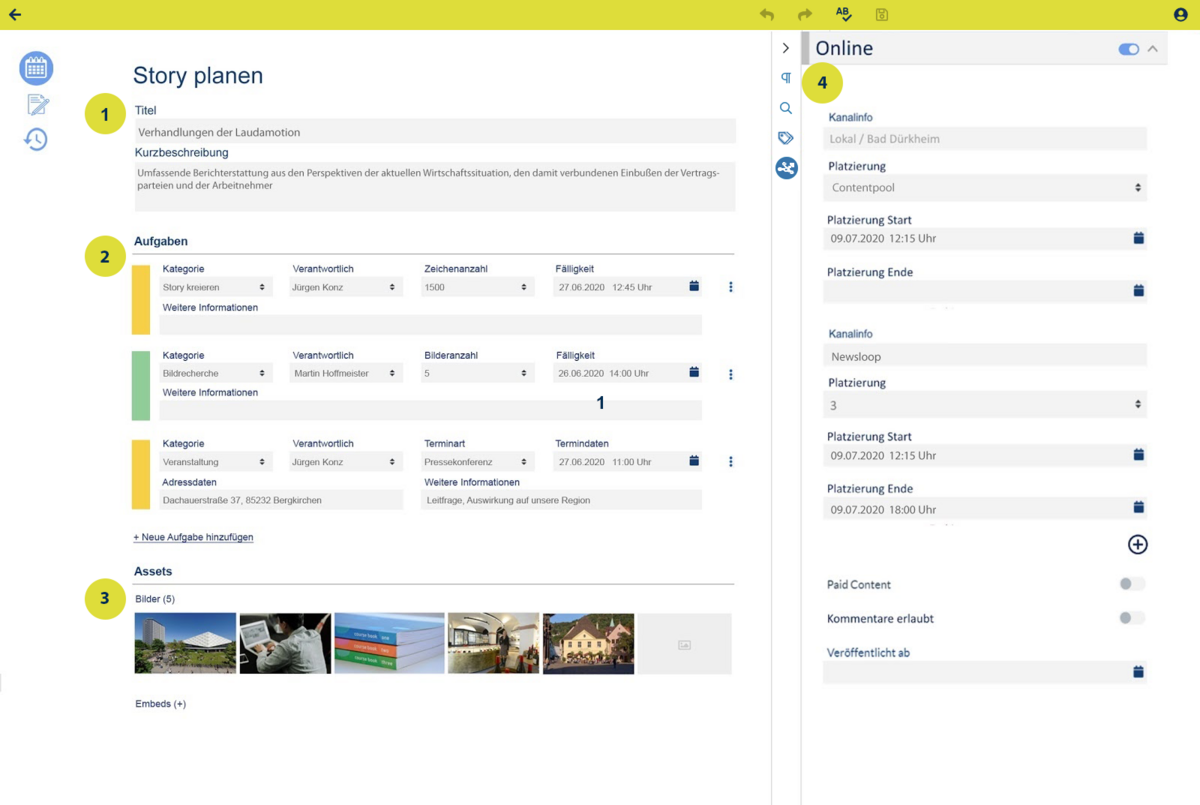Open Zeichenanzahl dropdown showing 1500
Viewport: 1200px width, 805px height.
coord(477,287)
